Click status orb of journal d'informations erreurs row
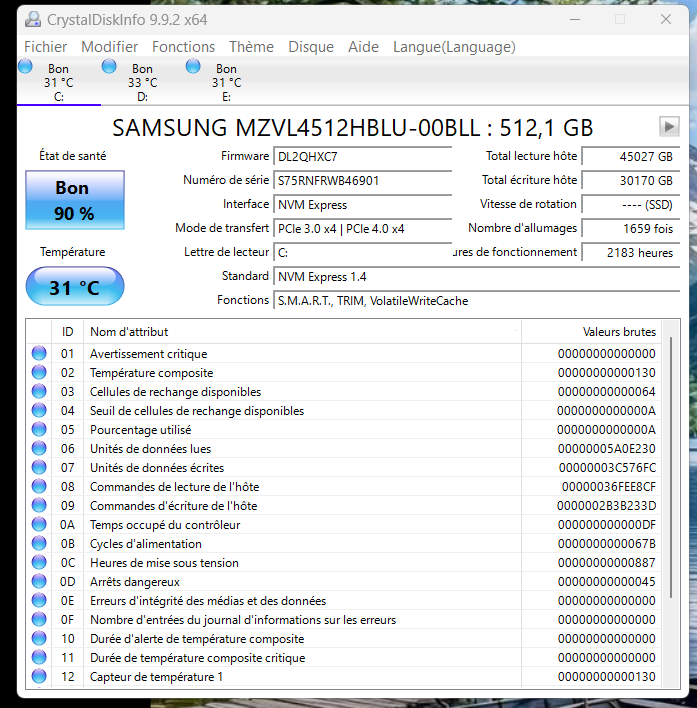 (39, 619)
